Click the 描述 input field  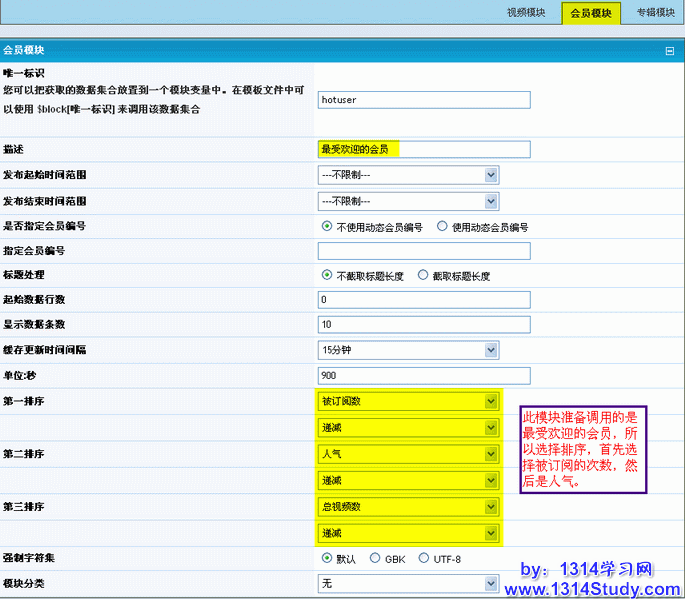tap(423, 149)
